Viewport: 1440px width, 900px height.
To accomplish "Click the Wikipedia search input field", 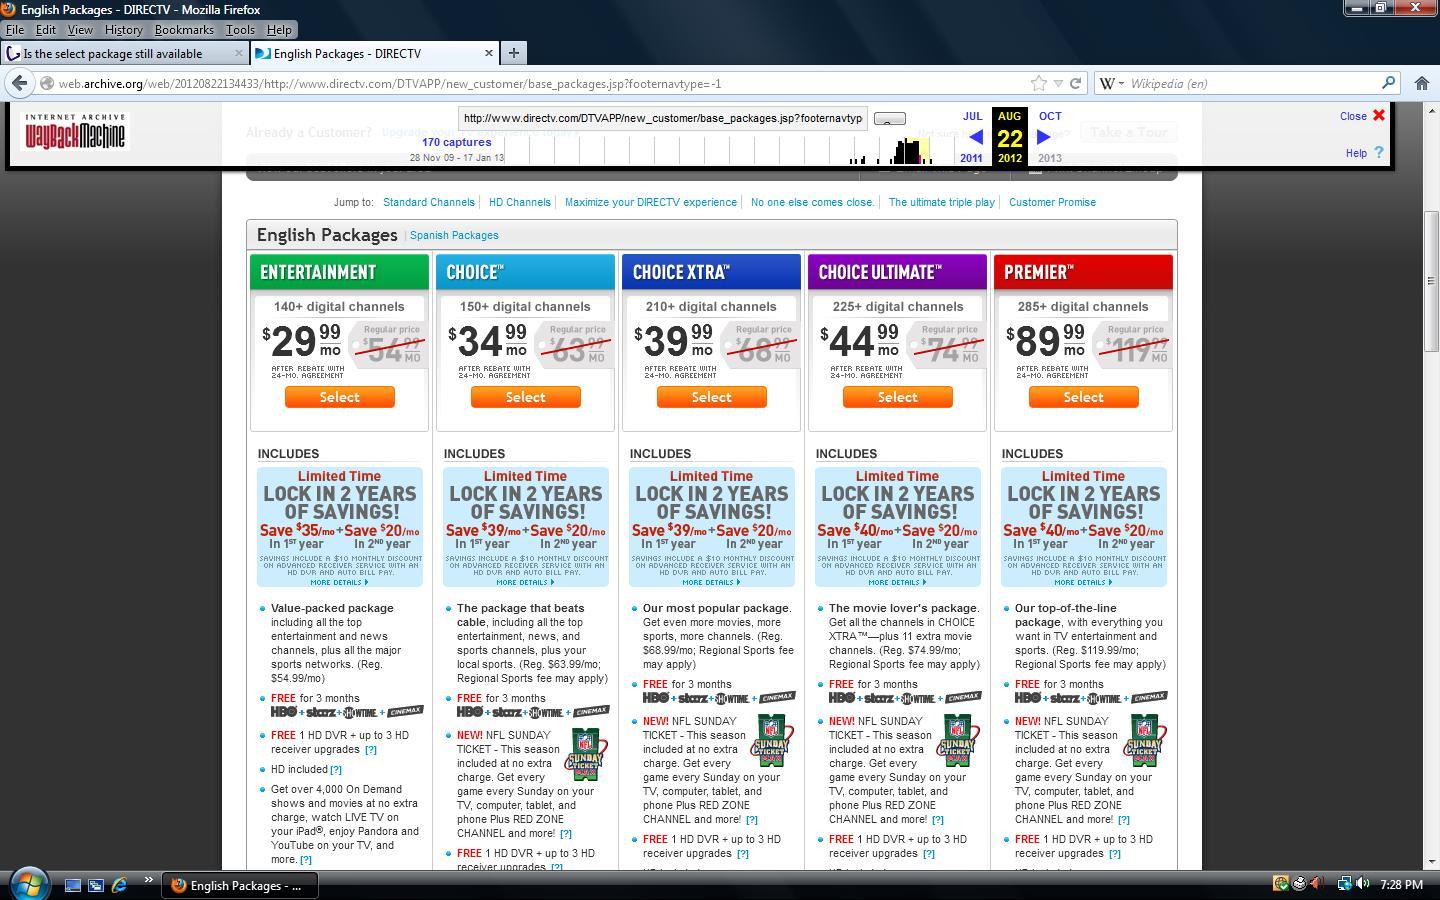I will pyautogui.click(x=1252, y=84).
